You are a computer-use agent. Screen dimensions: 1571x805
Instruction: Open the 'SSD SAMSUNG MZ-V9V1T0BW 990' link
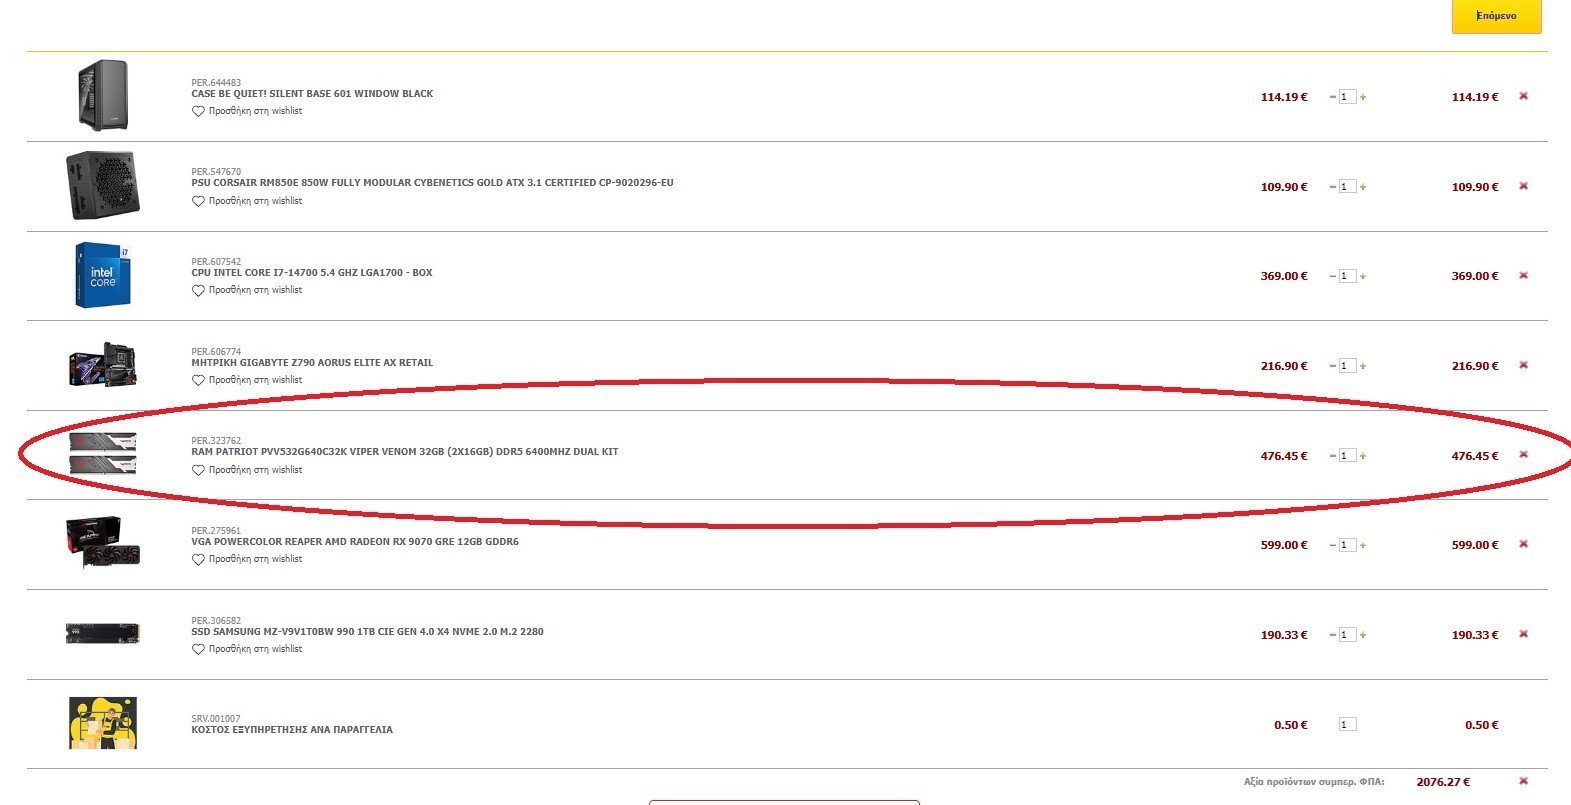click(x=367, y=632)
